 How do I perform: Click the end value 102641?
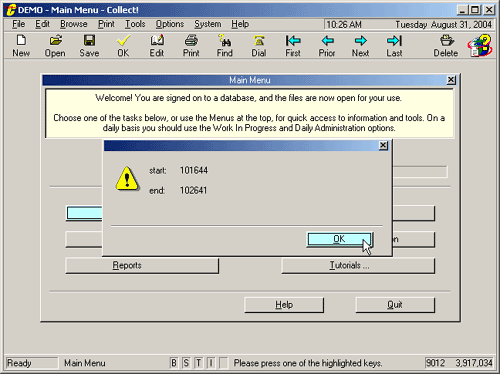coord(193,190)
